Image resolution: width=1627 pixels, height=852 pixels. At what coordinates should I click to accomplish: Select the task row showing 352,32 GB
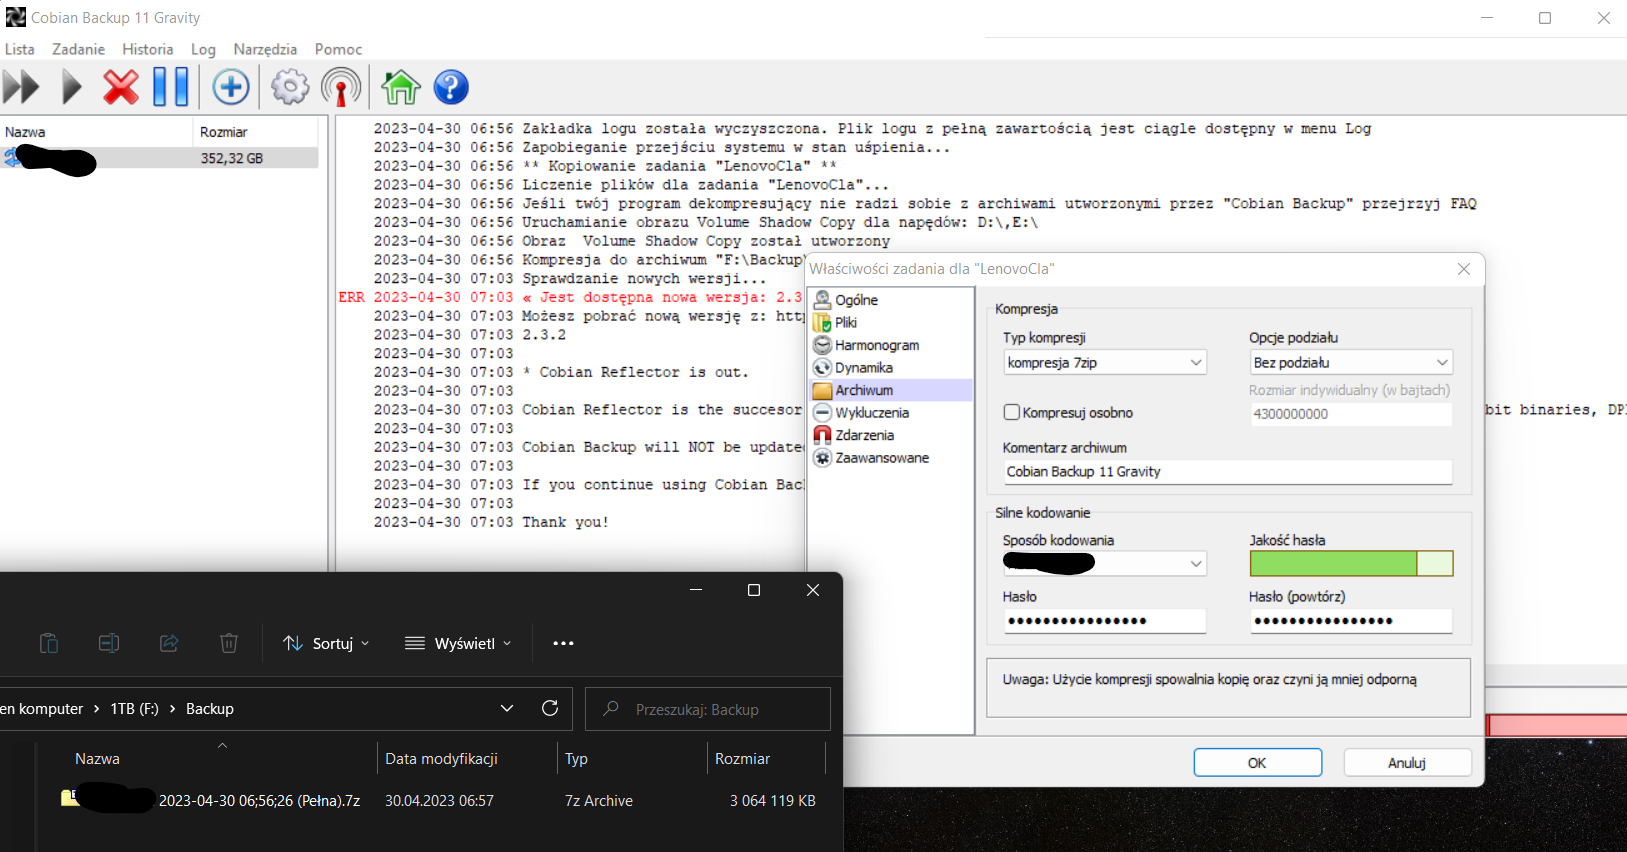click(159, 158)
